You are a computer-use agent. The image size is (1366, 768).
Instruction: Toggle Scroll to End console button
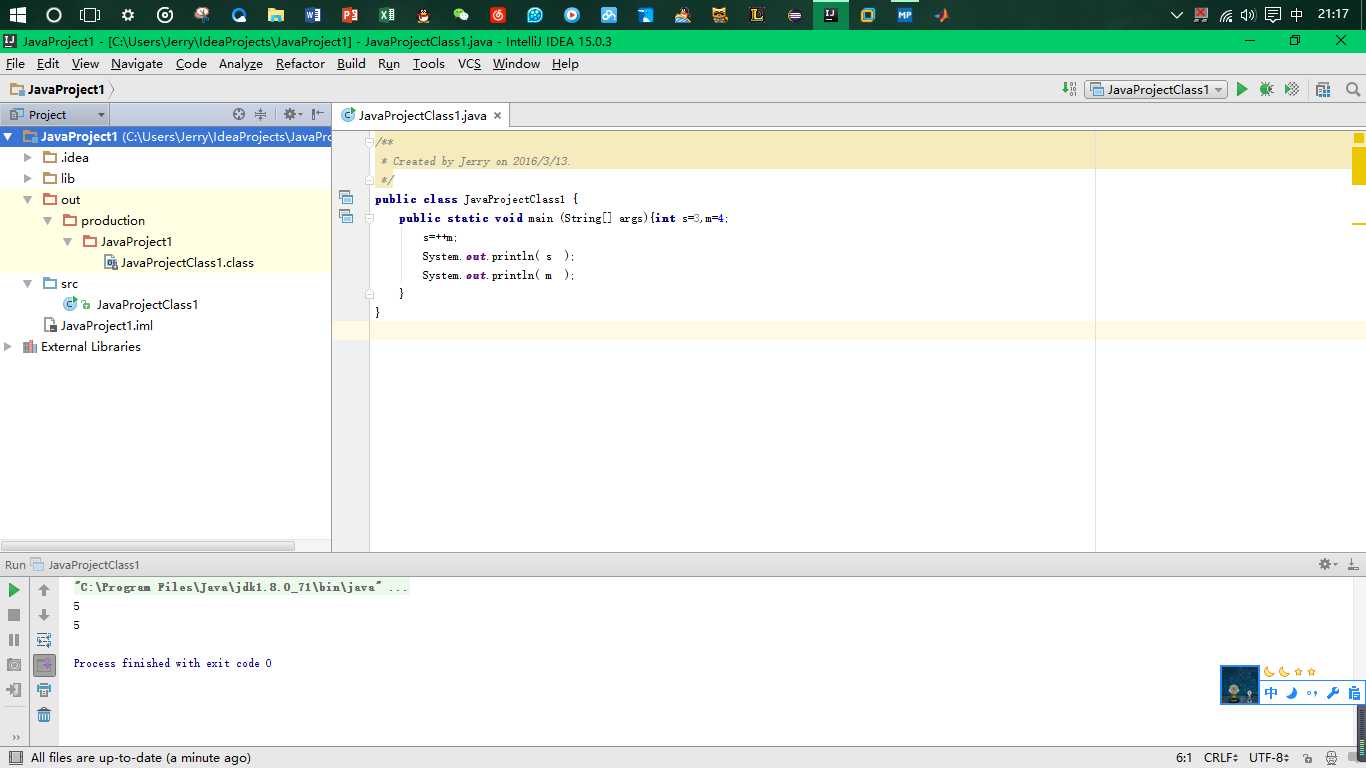pyautogui.click(x=44, y=665)
